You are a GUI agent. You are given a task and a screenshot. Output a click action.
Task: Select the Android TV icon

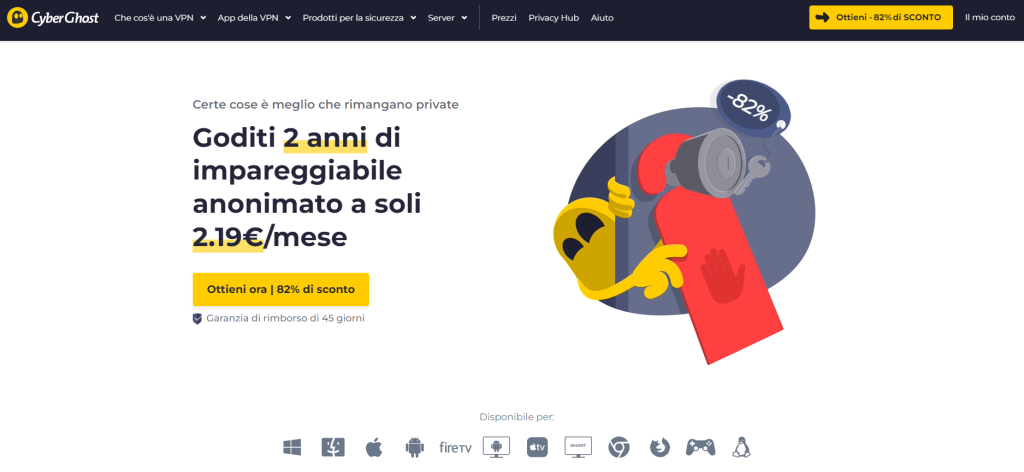coord(496,447)
